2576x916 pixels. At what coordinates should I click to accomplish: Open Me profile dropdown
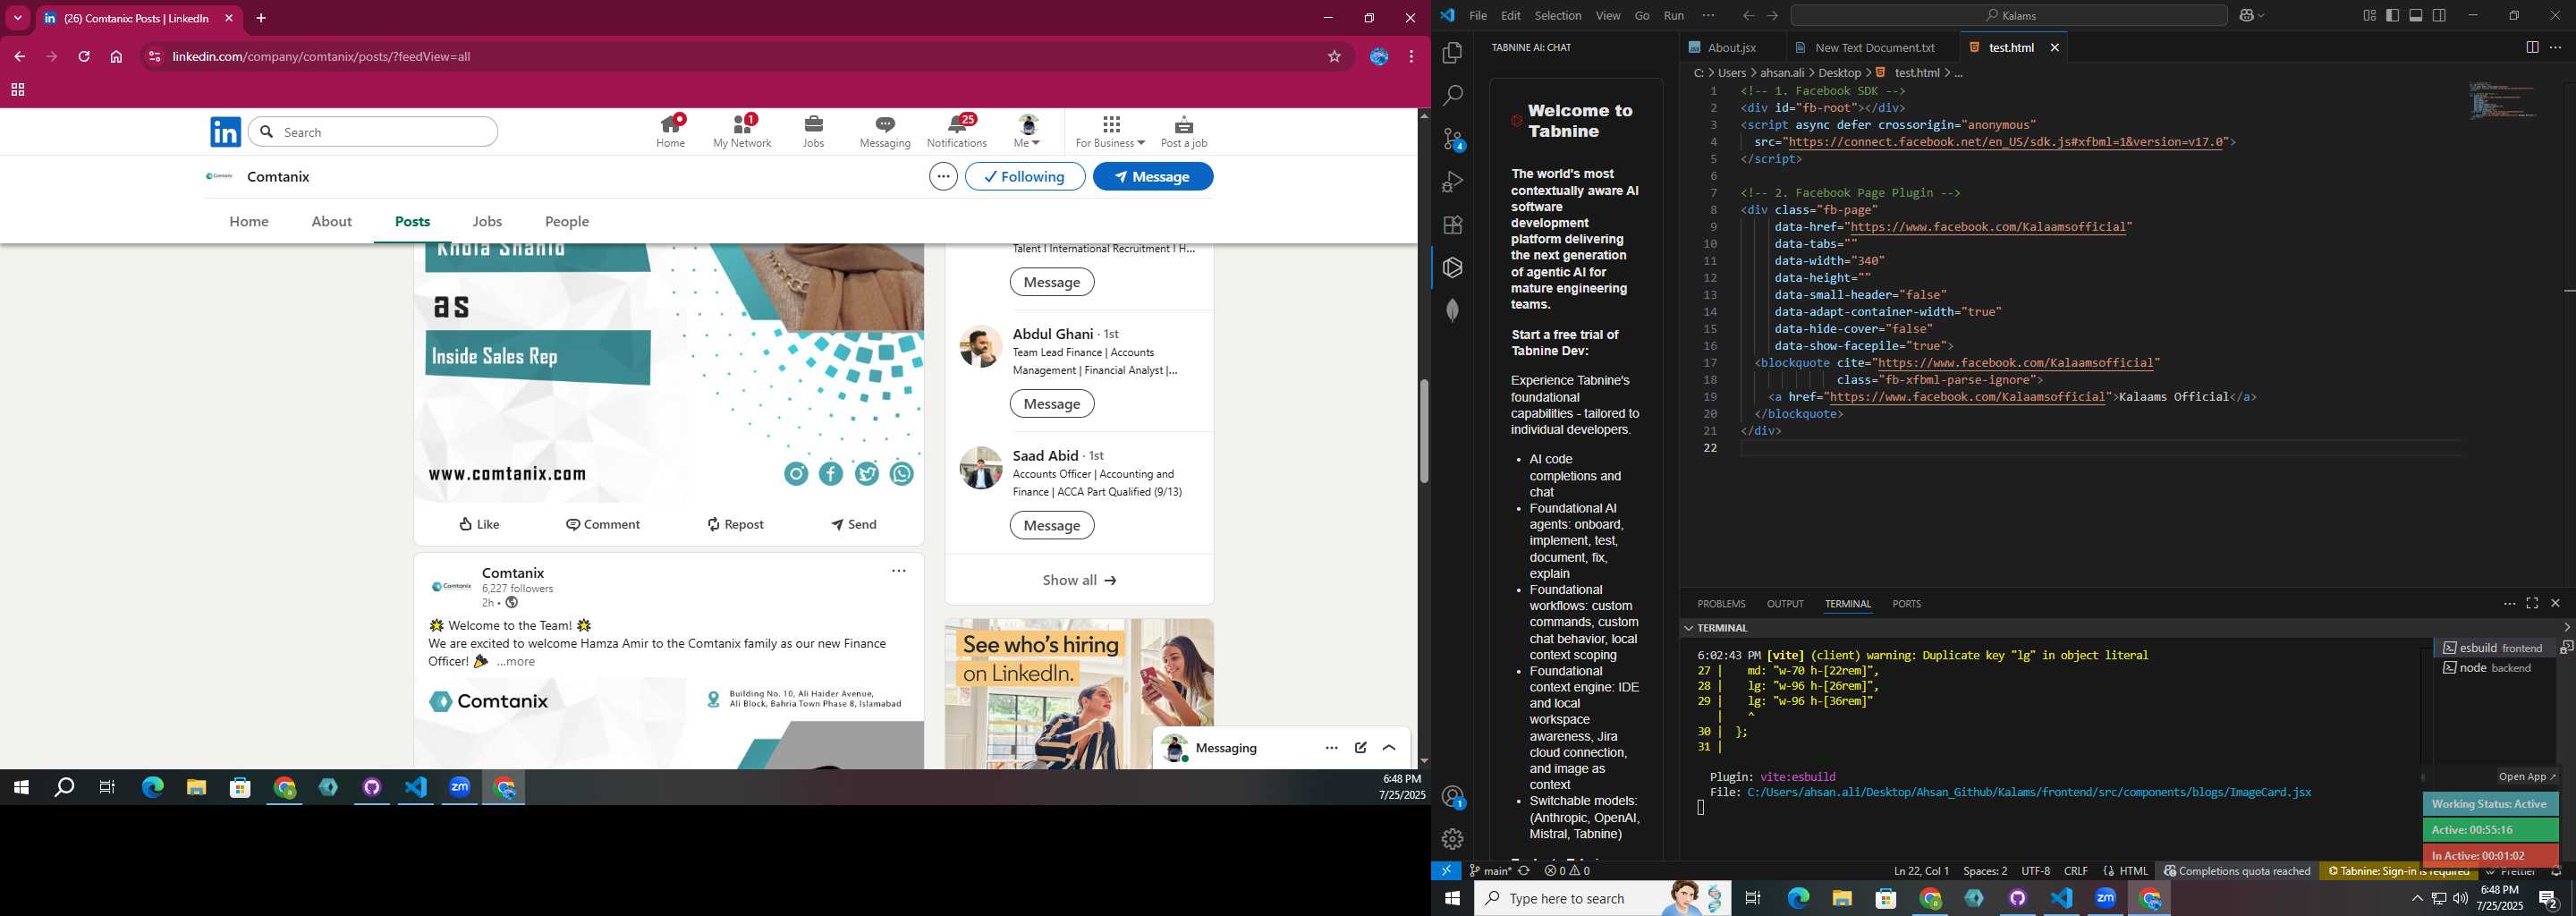pos(1027,131)
